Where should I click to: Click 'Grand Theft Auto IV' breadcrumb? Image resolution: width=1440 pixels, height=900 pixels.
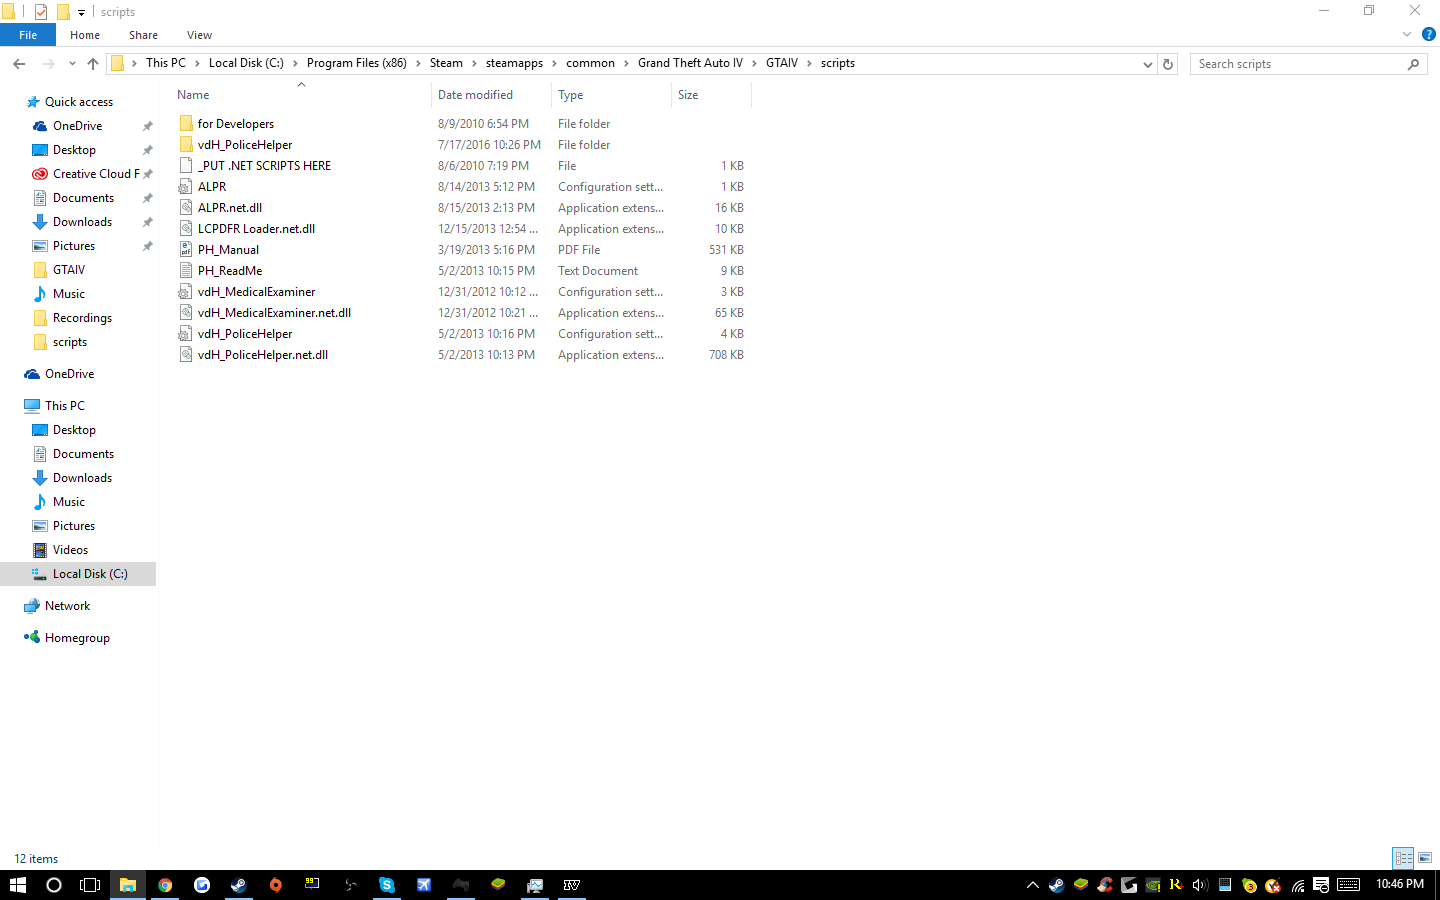tap(690, 63)
